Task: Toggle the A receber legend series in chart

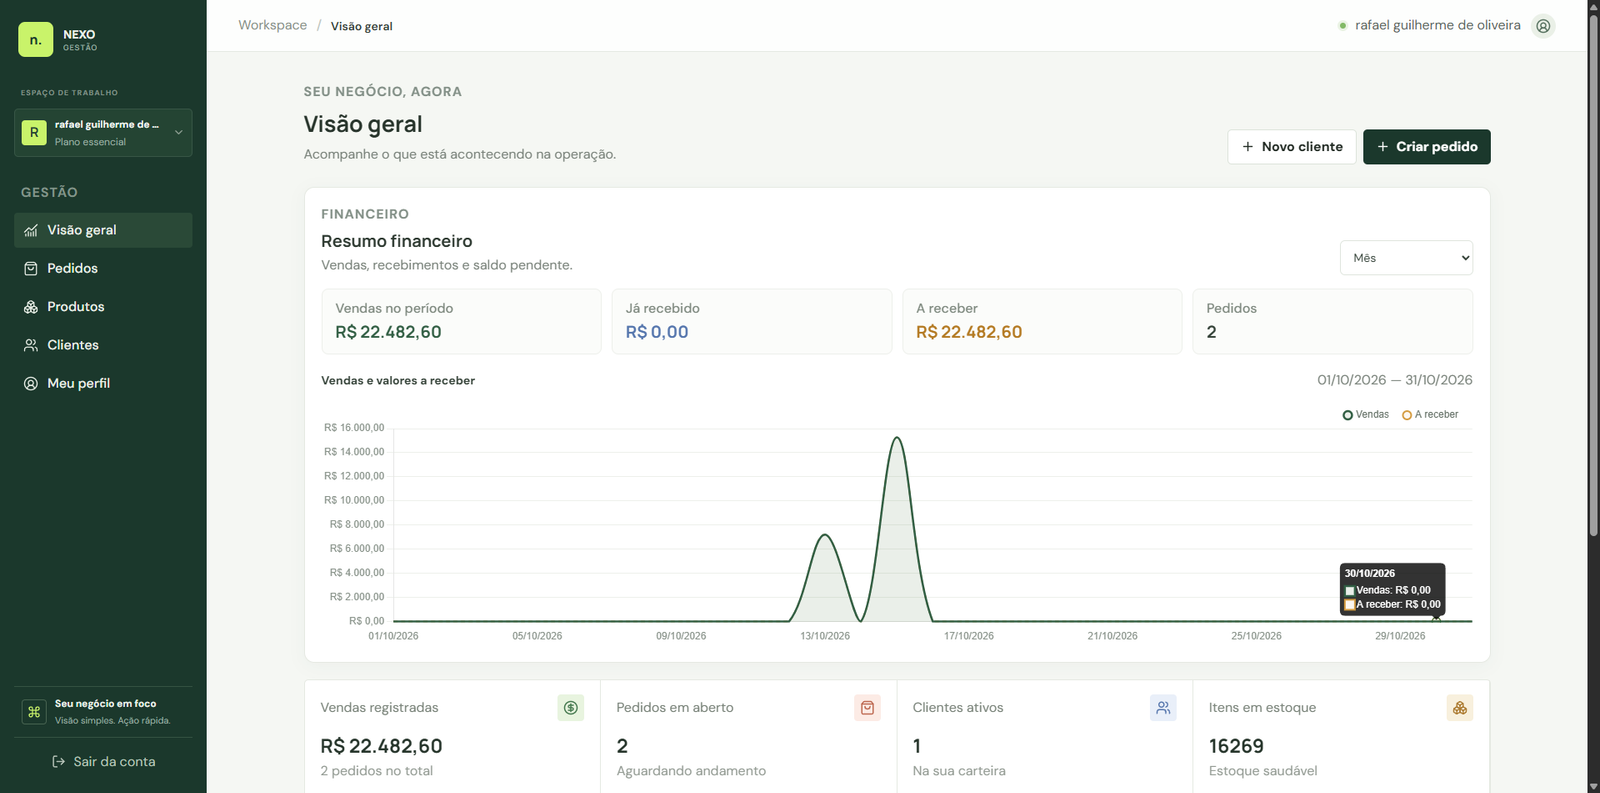Action: pyautogui.click(x=1430, y=415)
